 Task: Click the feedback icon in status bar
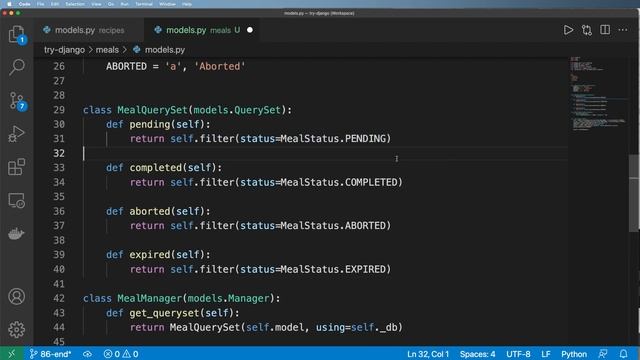(603, 354)
